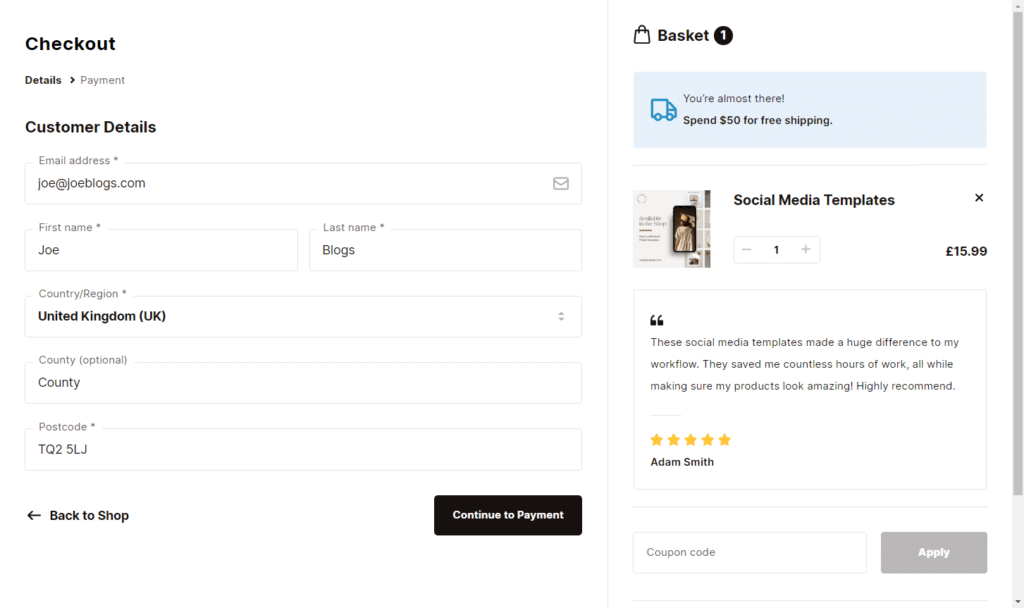This screenshot has height=608, width=1024.
Task: Click the envelope icon in the email field
Action: [x=561, y=183]
